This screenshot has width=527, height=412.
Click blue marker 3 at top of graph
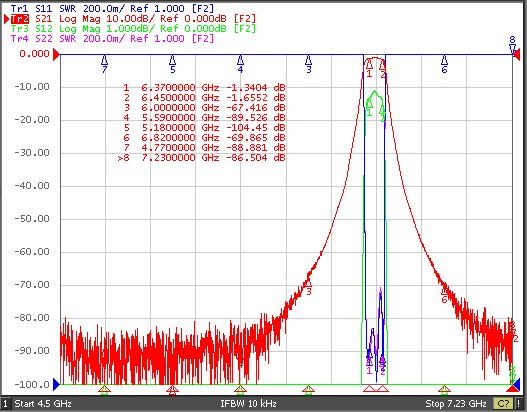coord(309,64)
